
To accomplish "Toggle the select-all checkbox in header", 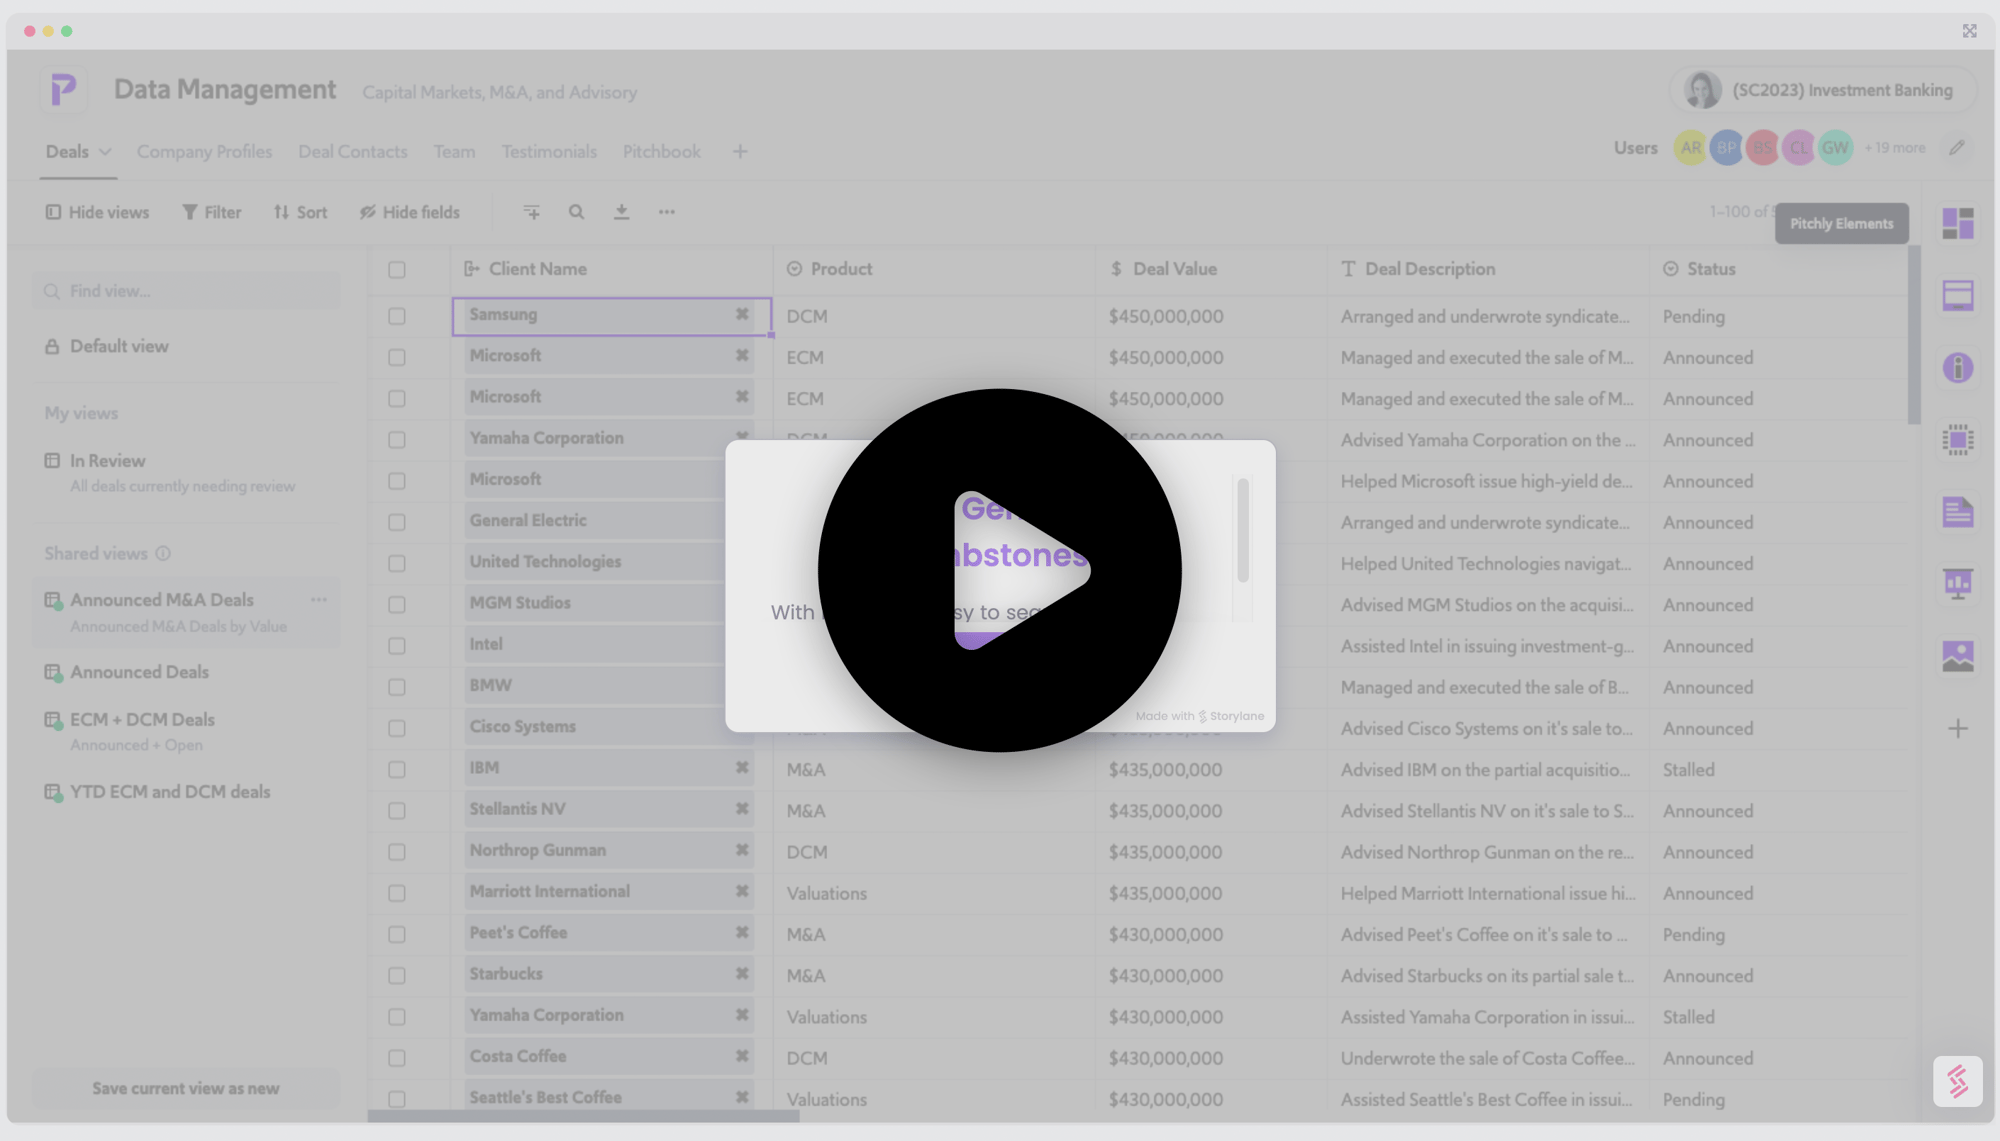I will [397, 269].
